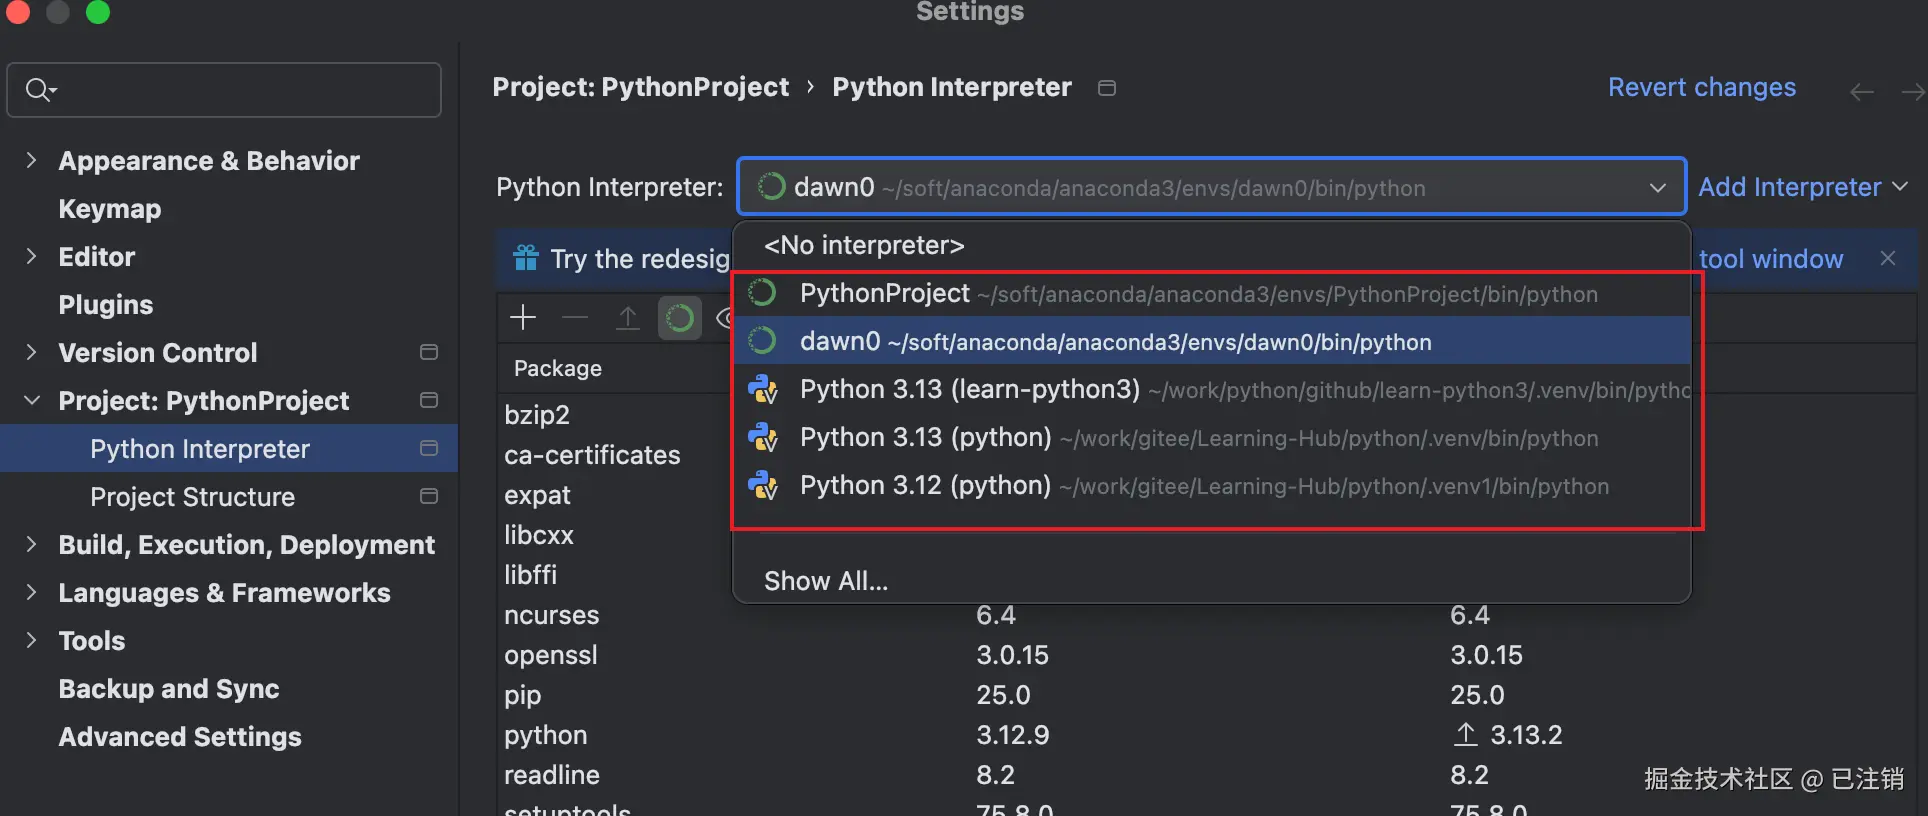This screenshot has width=1928, height=816.
Task: Click the upgrade package arrow icon
Action: pos(628,318)
